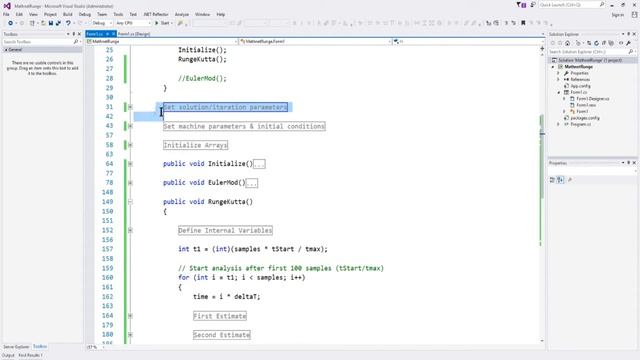Close the Form1.cs editor tab
This screenshot has height=360, width=640.
(113, 34)
